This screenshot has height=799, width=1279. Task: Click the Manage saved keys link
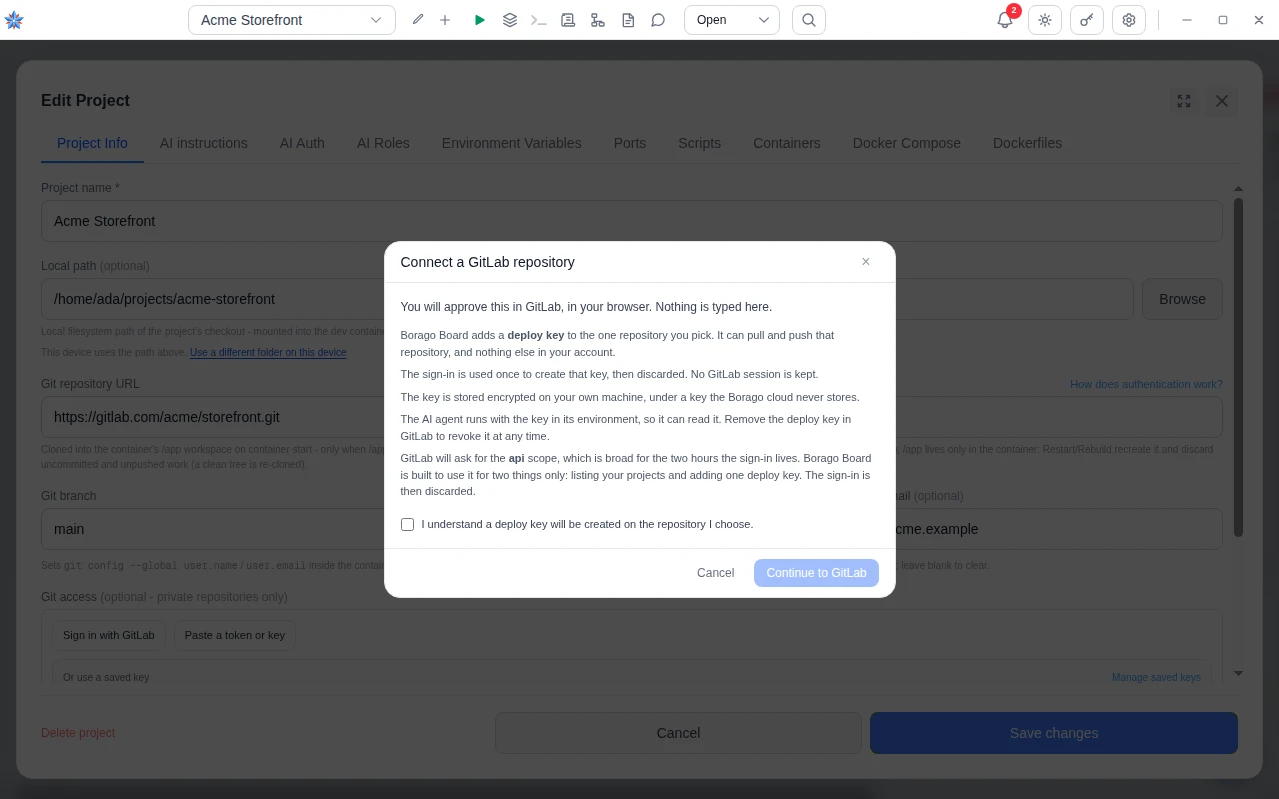pos(1156,677)
